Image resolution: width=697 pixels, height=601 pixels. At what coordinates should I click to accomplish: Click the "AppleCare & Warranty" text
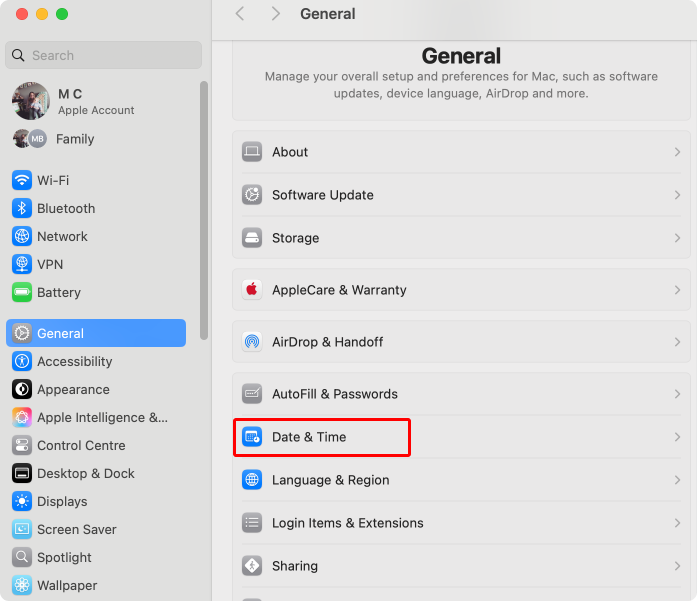point(339,290)
